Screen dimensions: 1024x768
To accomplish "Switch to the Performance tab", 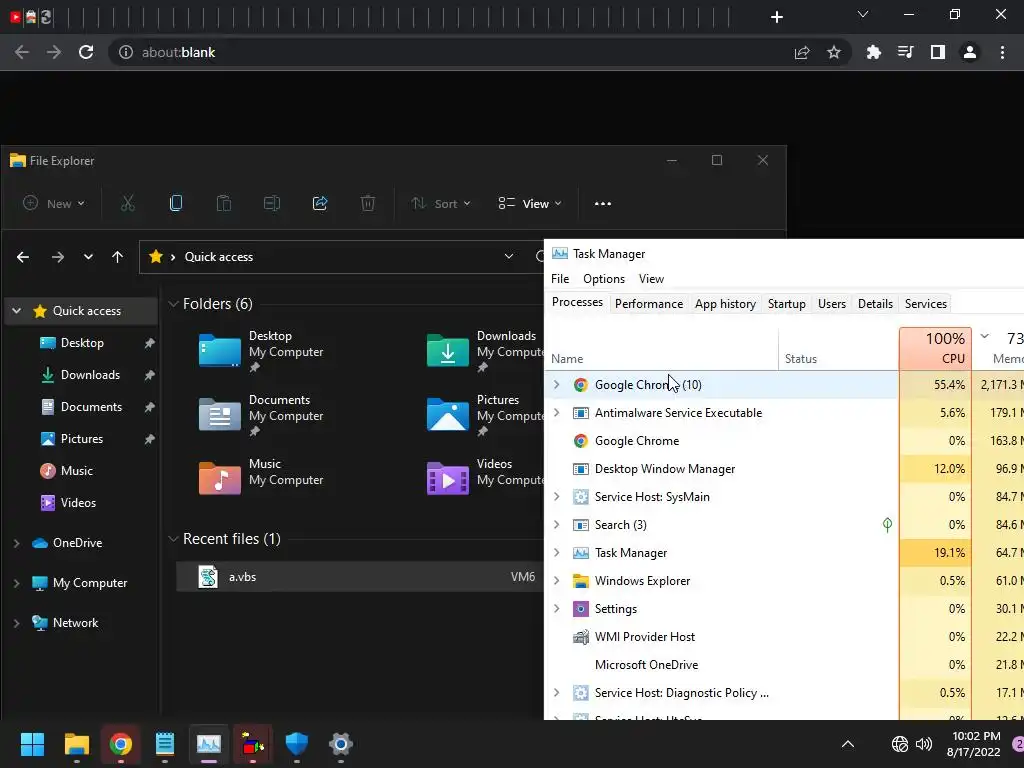I will [649, 304].
